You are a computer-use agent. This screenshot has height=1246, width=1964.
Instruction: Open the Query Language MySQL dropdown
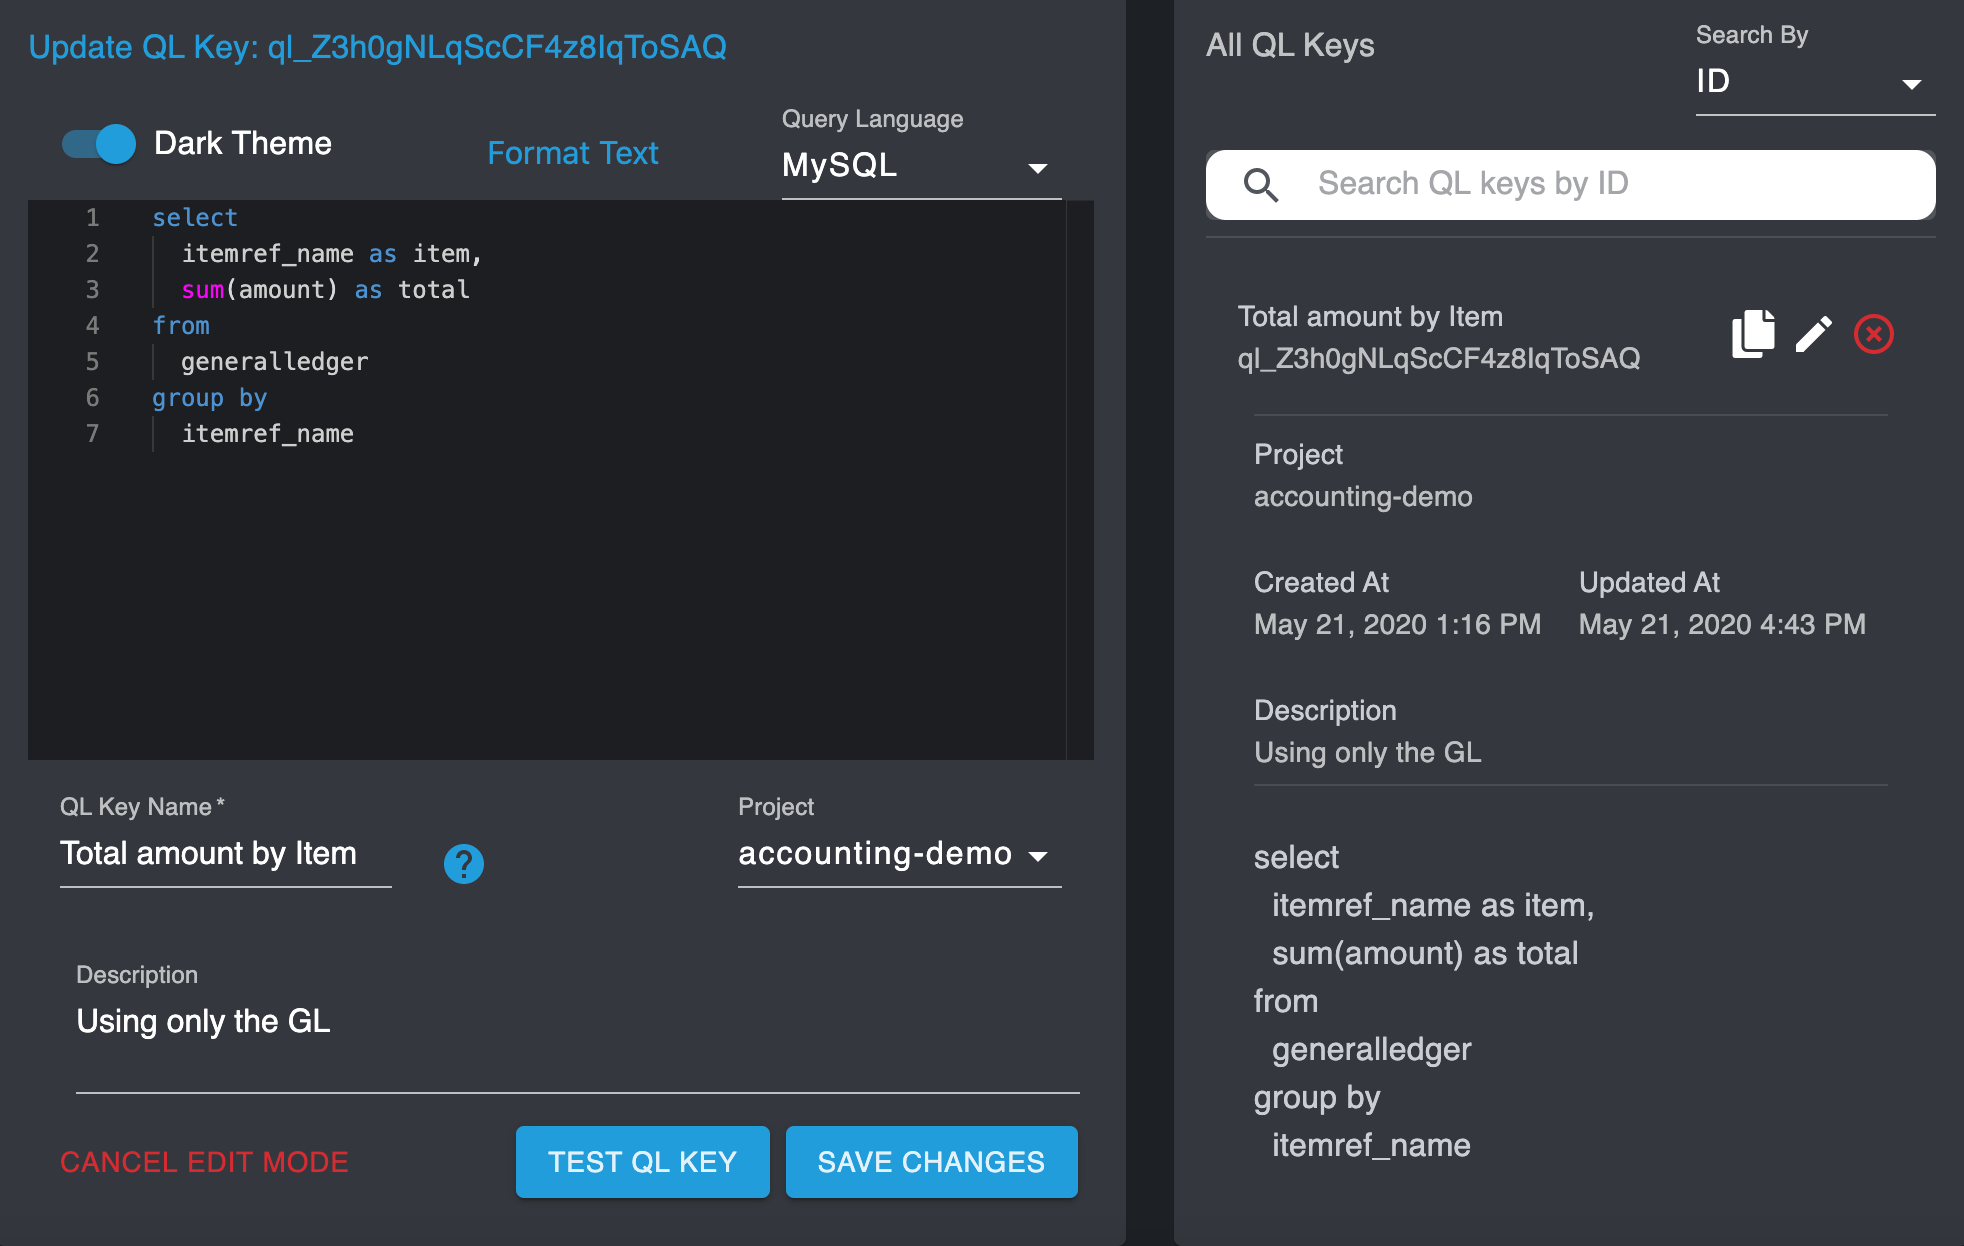921,165
